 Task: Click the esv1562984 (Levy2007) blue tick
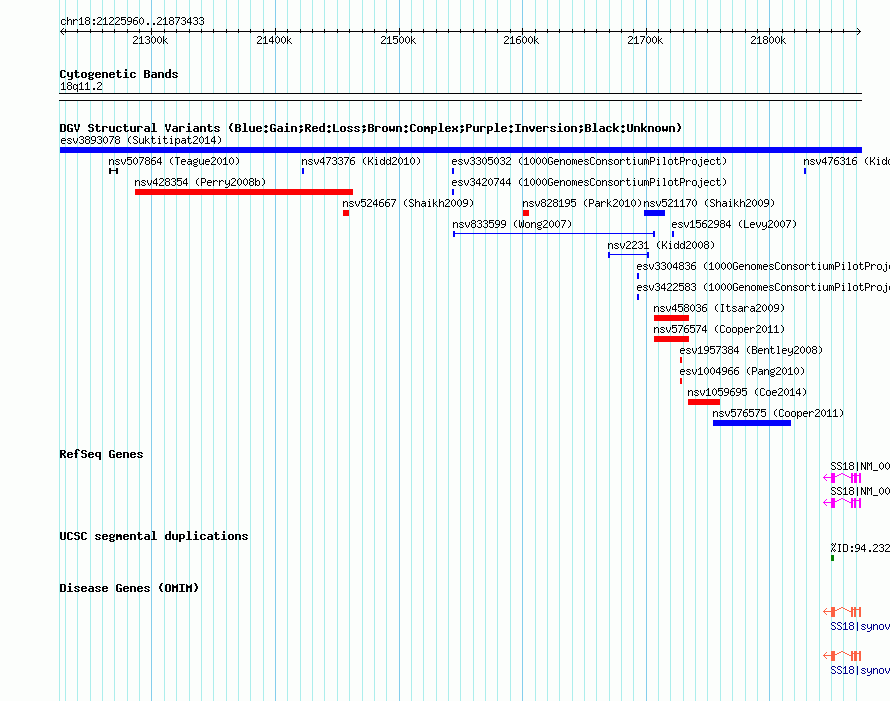pos(673,234)
